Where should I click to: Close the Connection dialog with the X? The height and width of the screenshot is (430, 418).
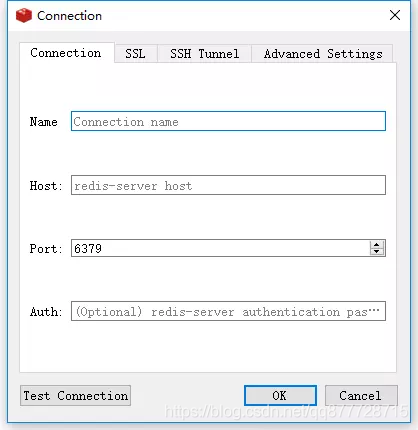point(395,15)
